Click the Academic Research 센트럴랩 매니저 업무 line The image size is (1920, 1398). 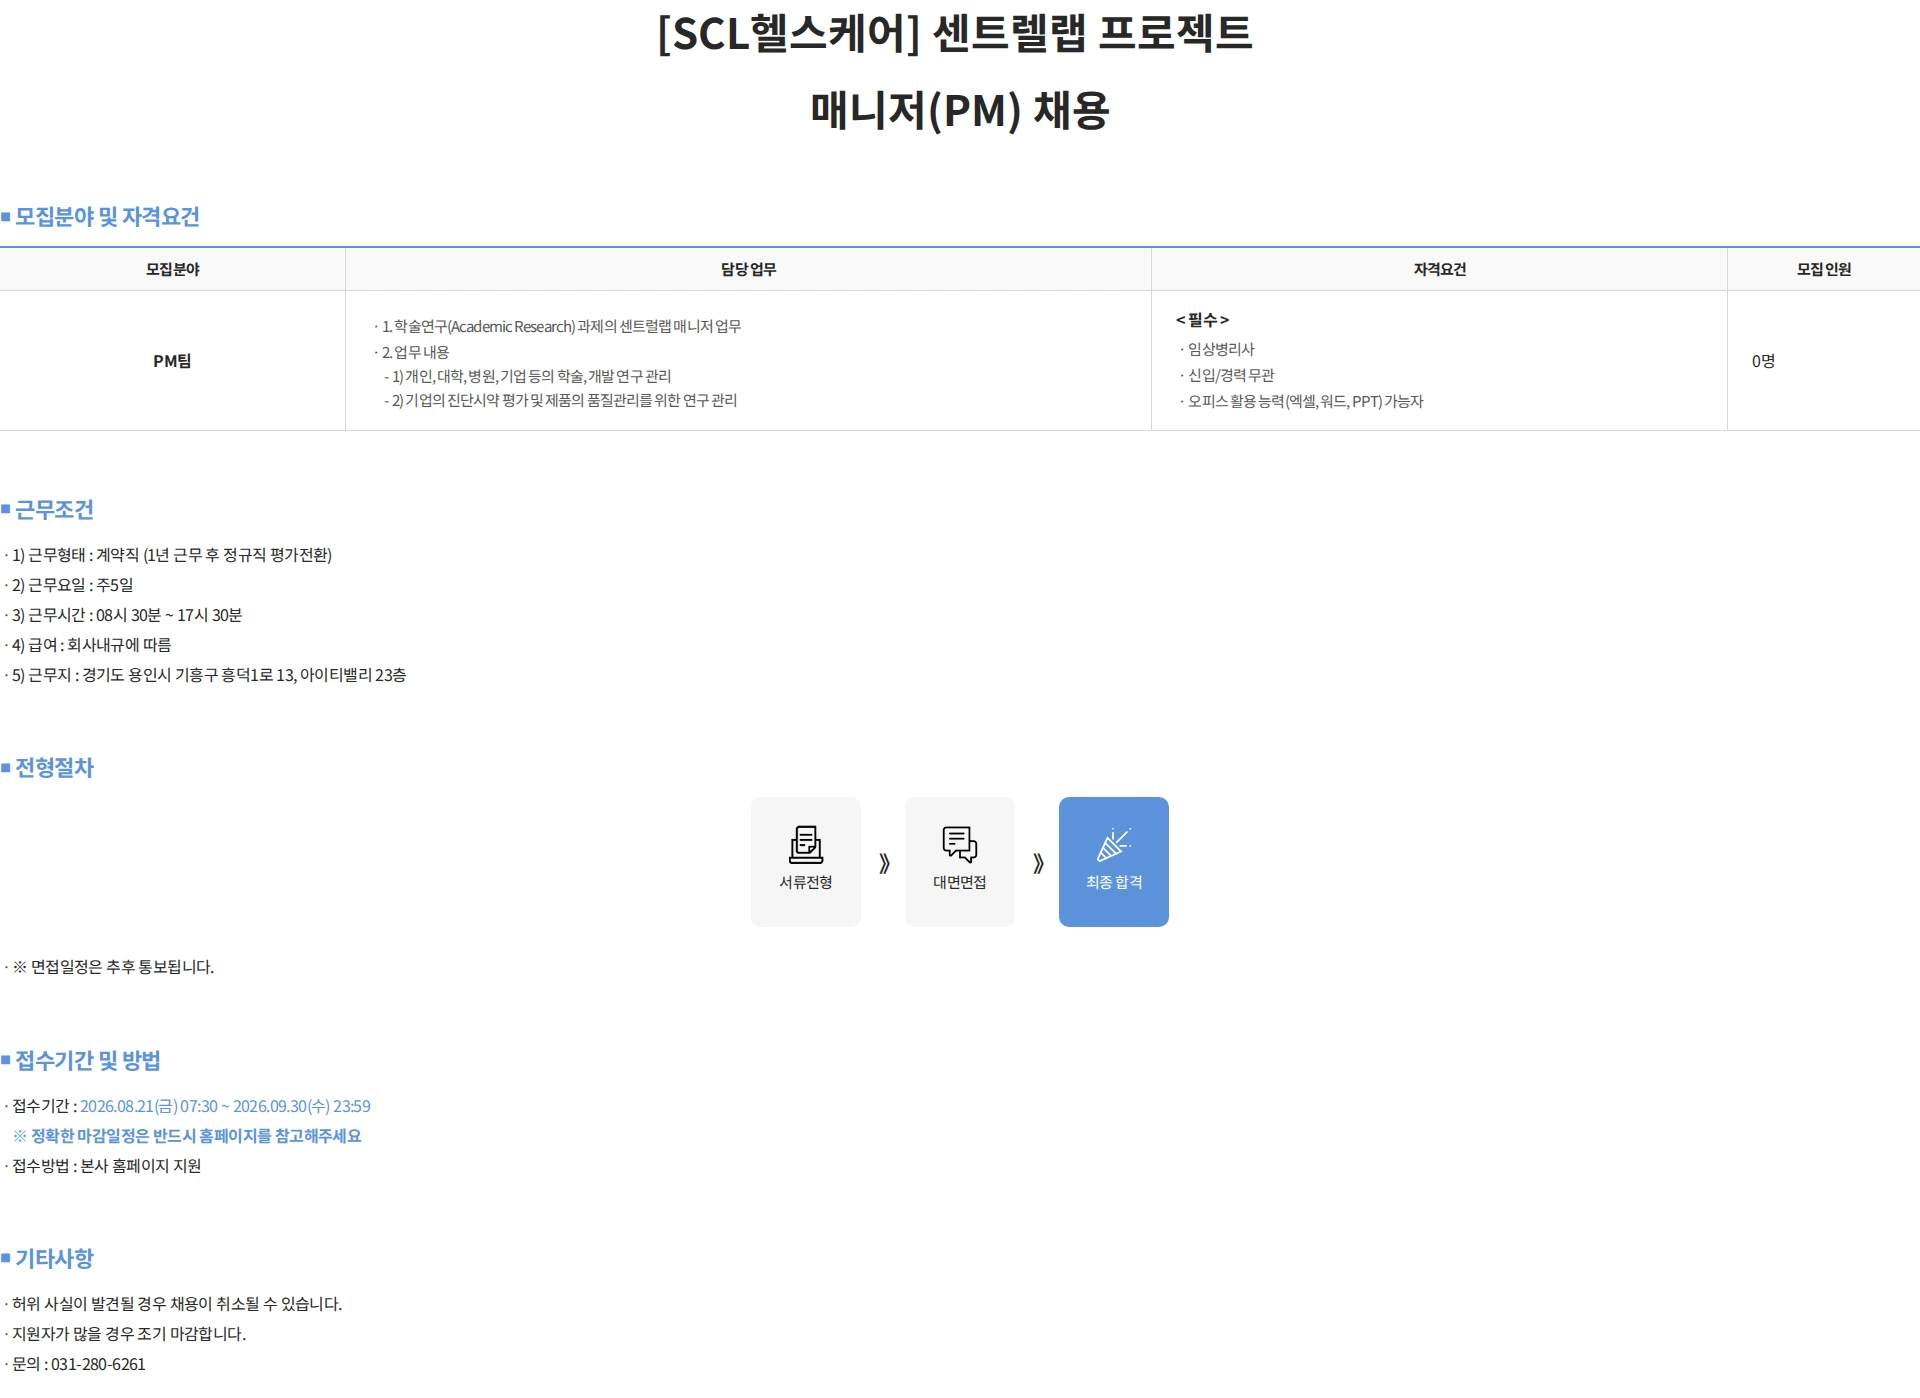pyautogui.click(x=558, y=326)
